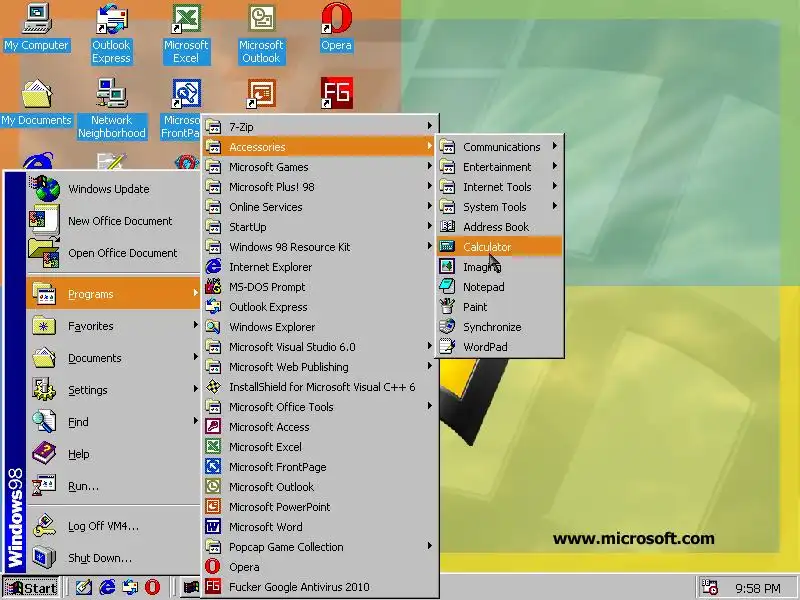
Task: Launch Microsoft PowerPoint from Programs
Action: (320, 506)
